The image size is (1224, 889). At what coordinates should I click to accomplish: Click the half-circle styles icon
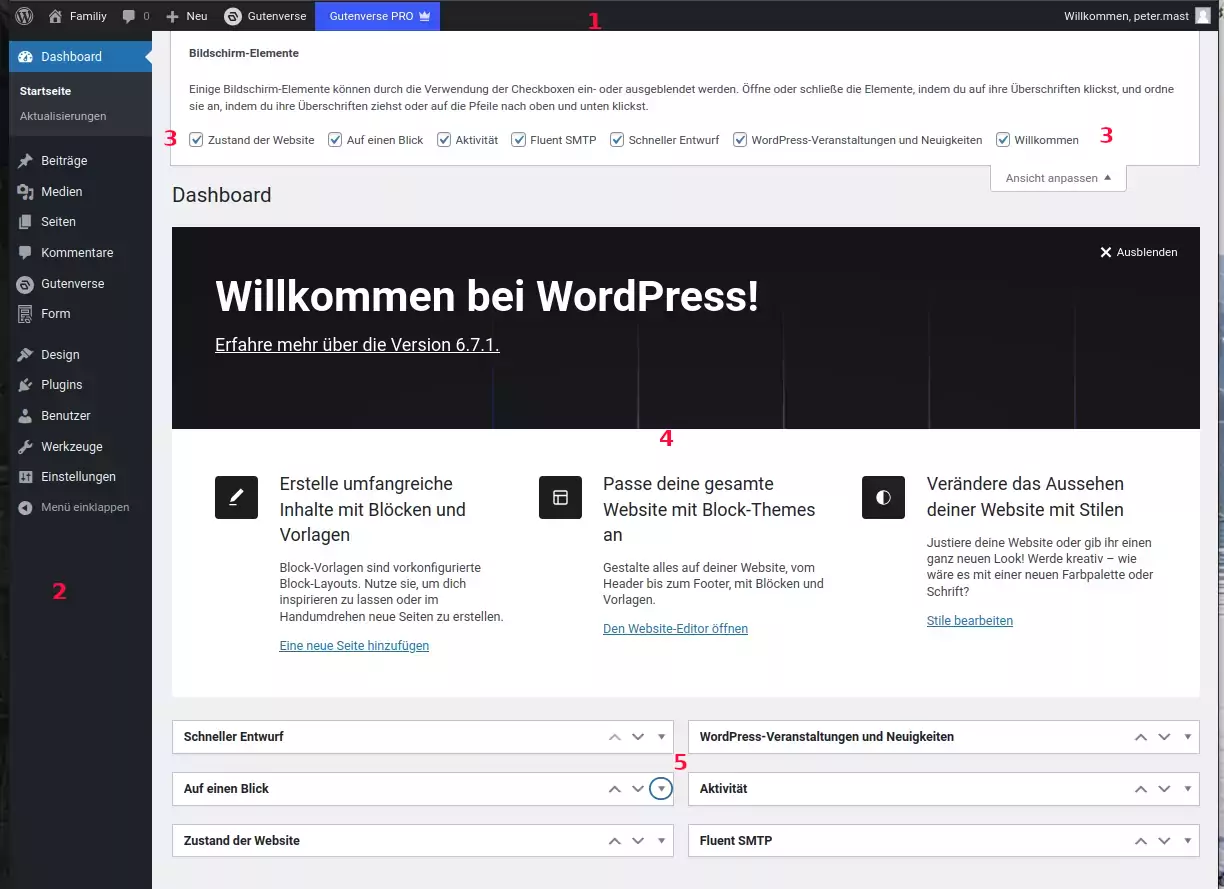[883, 497]
